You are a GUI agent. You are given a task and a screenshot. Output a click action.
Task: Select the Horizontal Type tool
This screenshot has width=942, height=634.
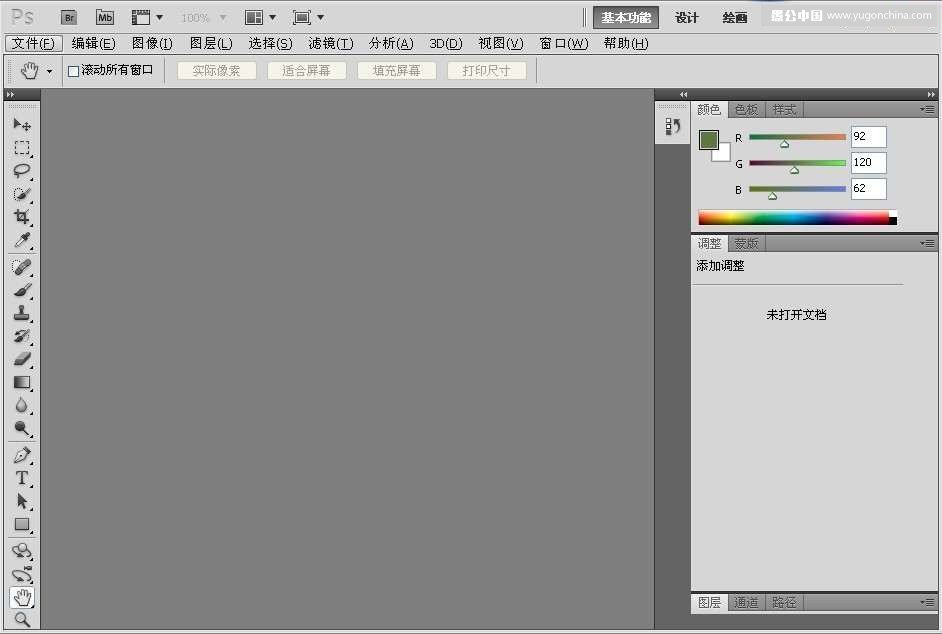pyautogui.click(x=22, y=478)
